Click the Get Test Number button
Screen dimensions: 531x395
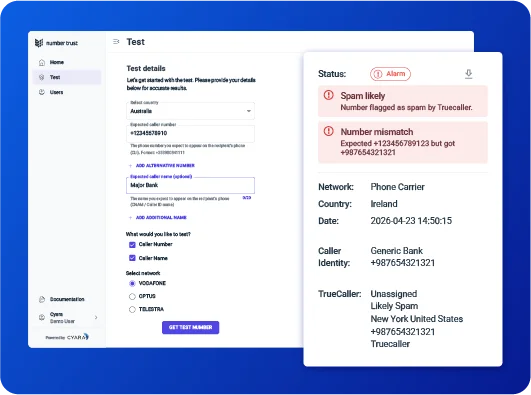coord(190,327)
